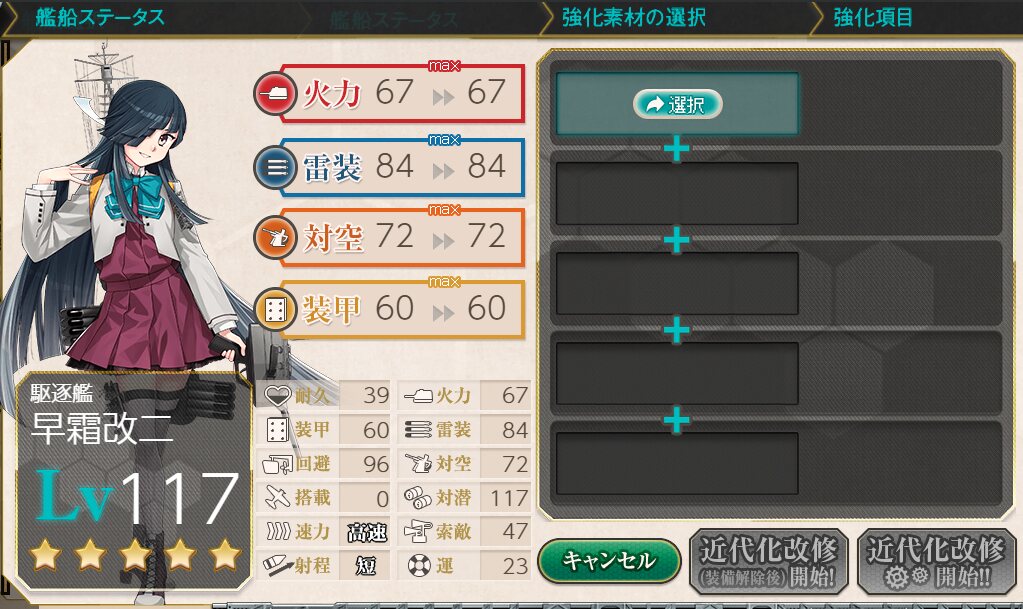Click the airplane 搭載 capacity icon
This screenshot has width=1023, height=609.
point(277,497)
